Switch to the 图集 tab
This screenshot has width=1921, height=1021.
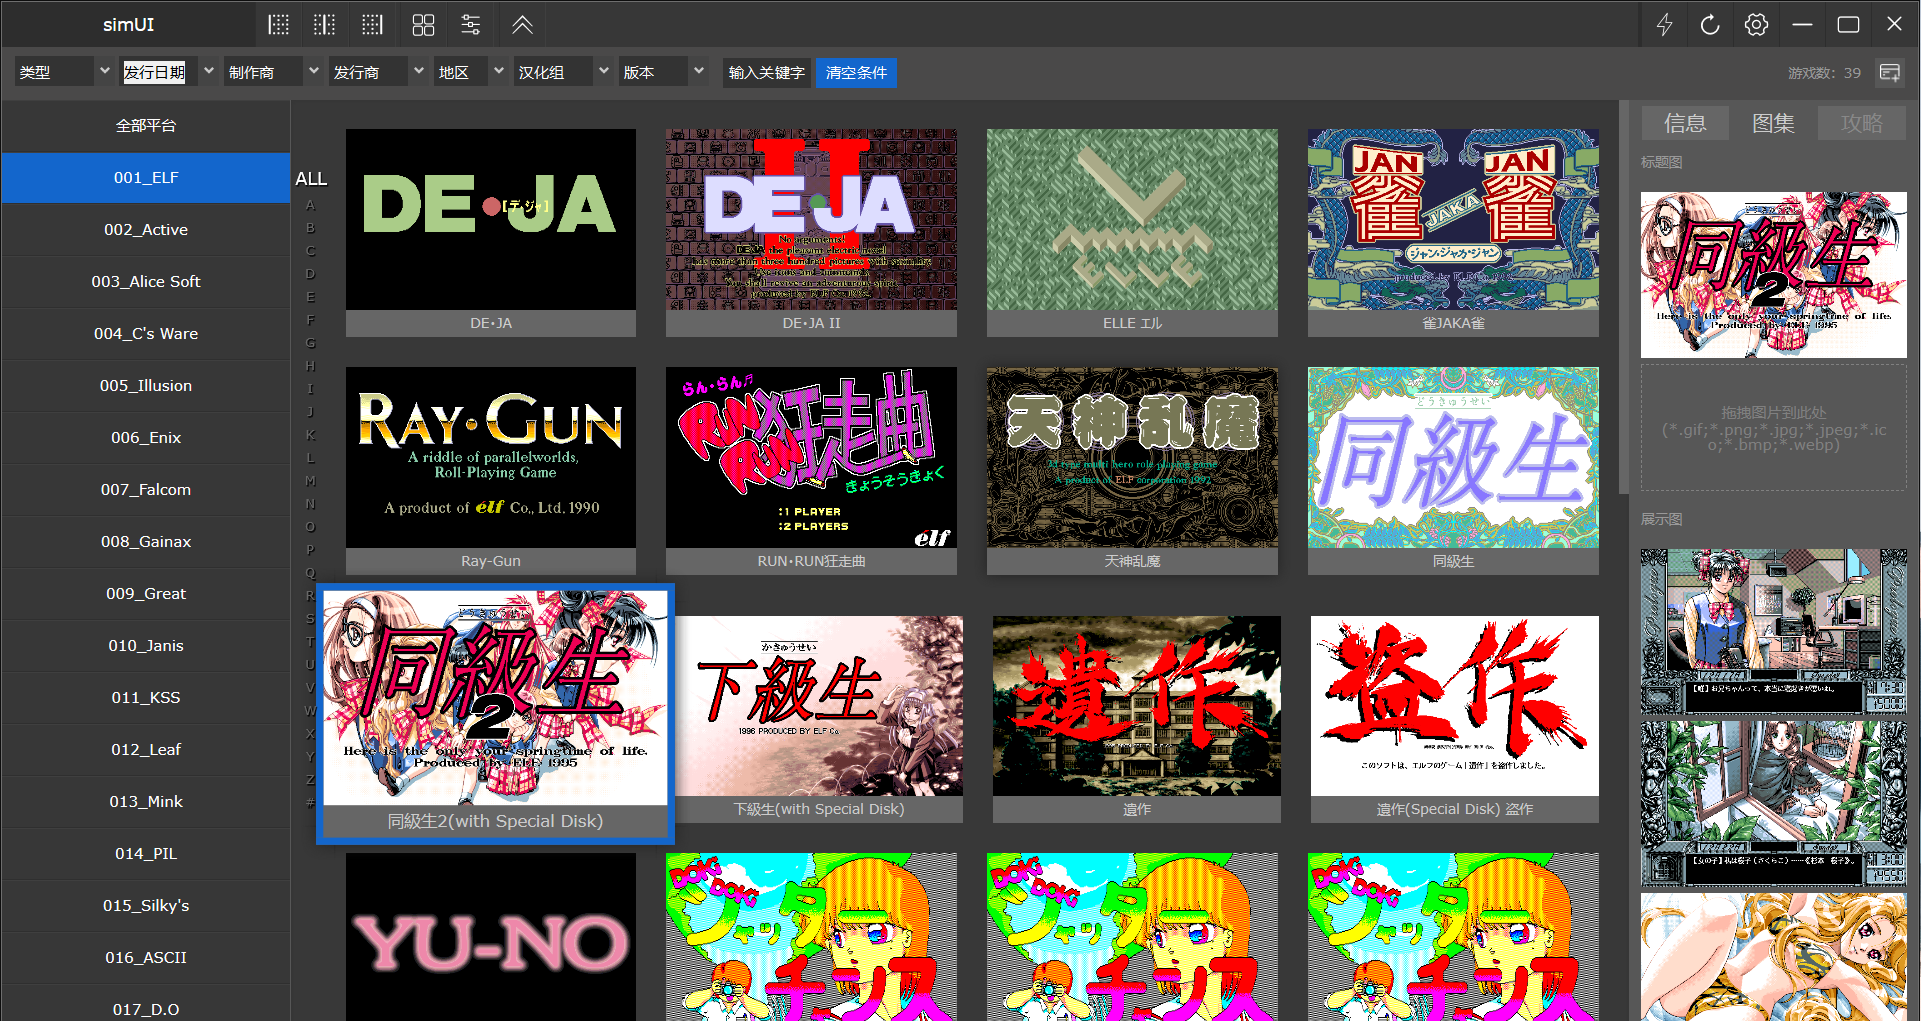[x=1773, y=123]
